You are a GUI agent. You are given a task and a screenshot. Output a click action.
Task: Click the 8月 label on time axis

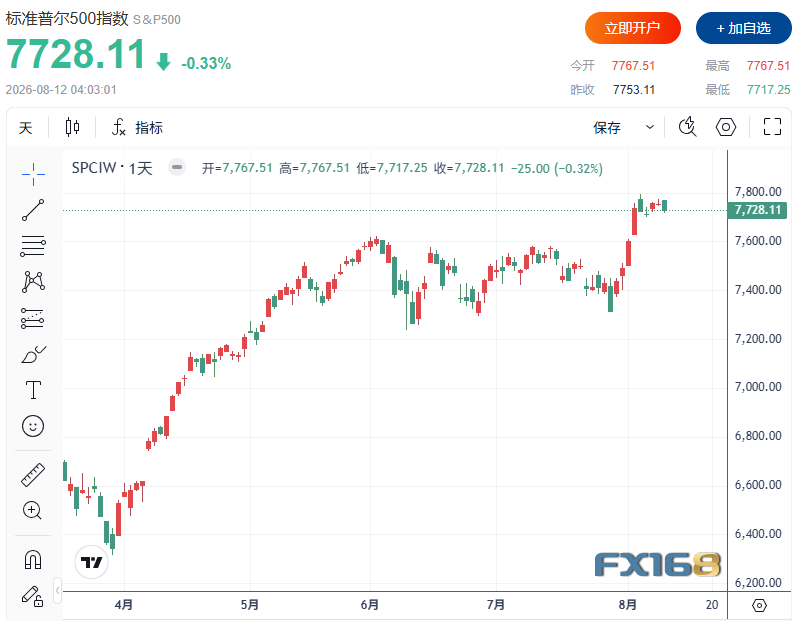tap(628, 605)
